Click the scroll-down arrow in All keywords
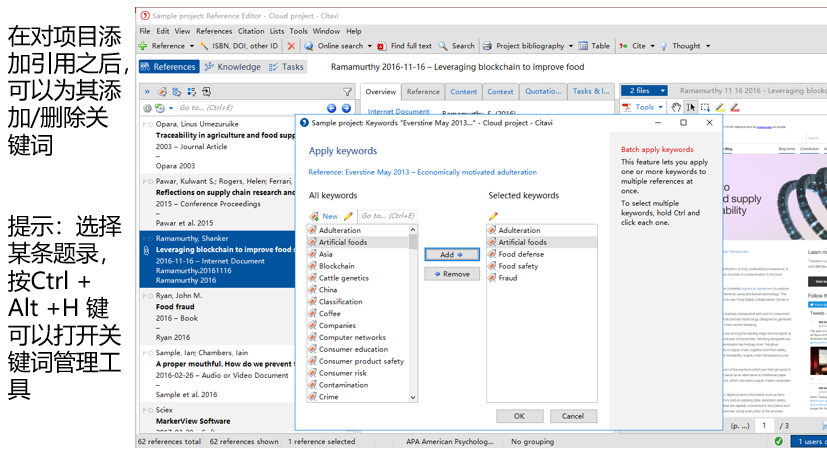827x452 pixels. coord(413,397)
